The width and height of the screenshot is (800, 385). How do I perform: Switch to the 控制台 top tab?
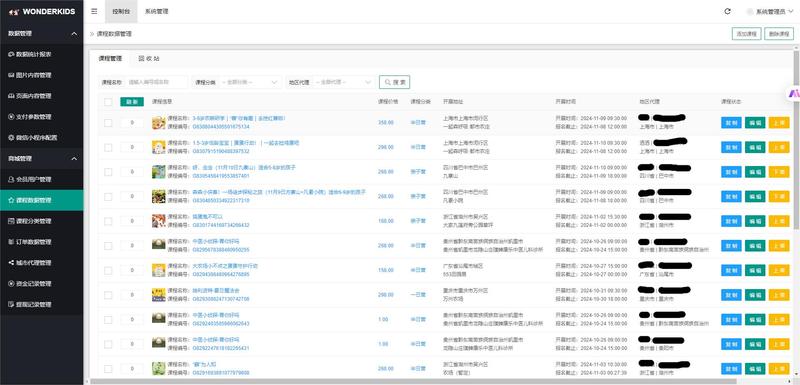pyautogui.click(x=121, y=11)
